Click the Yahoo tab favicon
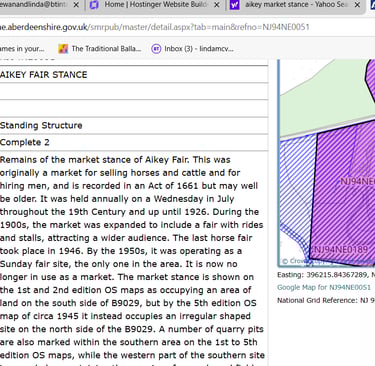This screenshot has height=366, width=375. pyautogui.click(x=235, y=5)
